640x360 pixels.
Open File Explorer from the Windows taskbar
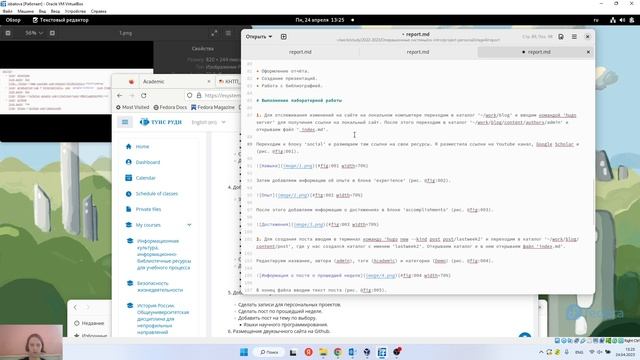tap(323, 352)
